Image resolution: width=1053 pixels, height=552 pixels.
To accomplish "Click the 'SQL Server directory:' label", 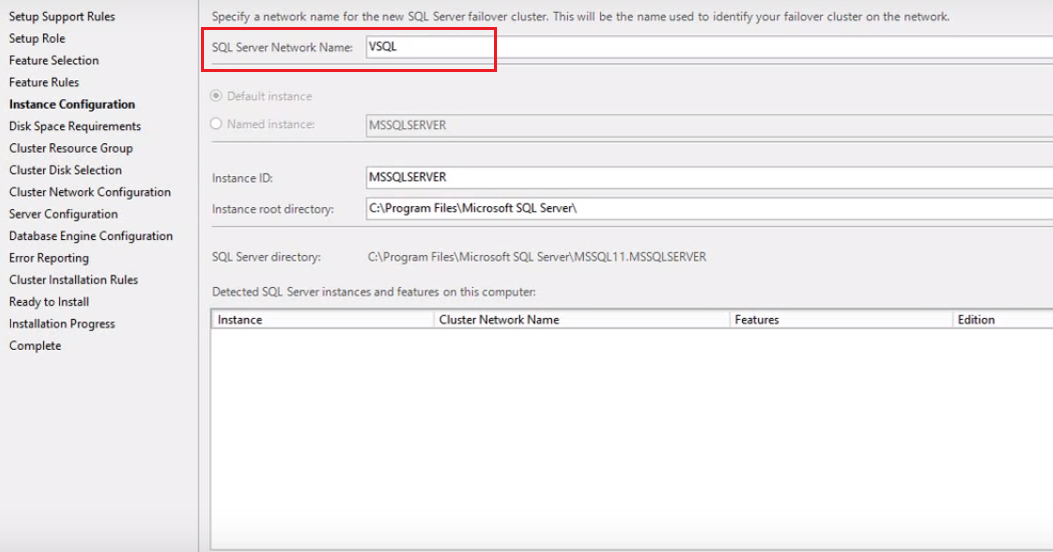I will (x=266, y=257).
